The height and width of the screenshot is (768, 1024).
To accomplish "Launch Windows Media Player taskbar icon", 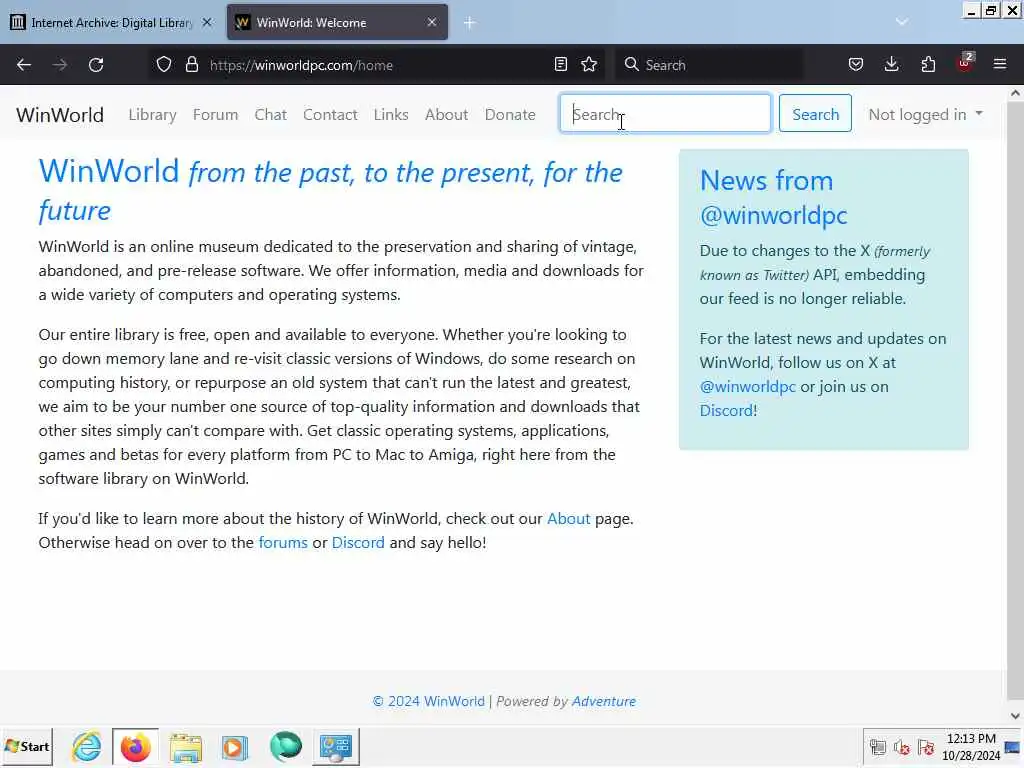I will pos(234,747).
